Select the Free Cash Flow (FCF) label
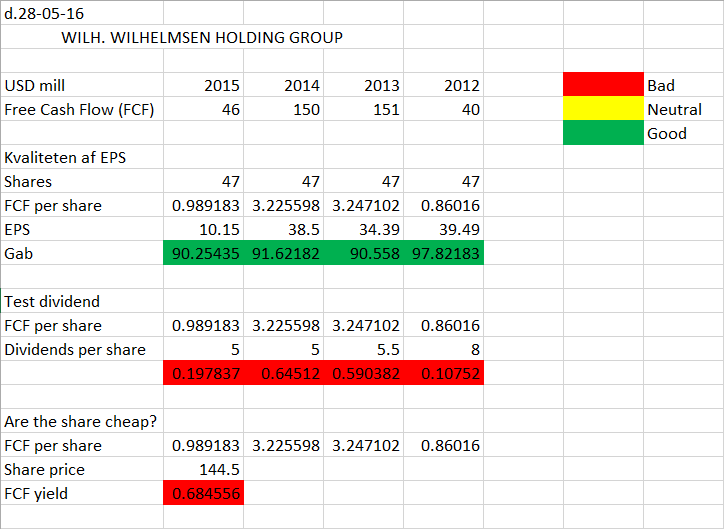The width and height of the screenshot is (724, 529). [79, 109]
